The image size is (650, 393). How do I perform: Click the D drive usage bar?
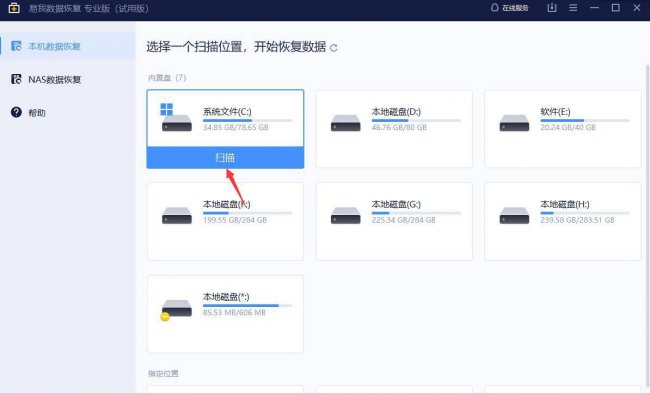[416, 120]
